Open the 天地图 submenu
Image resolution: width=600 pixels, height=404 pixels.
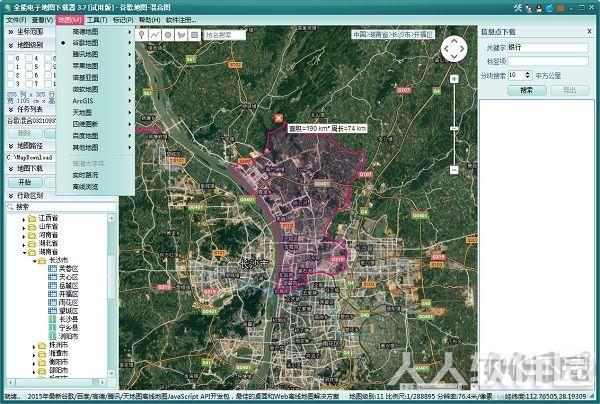[95, 112]
